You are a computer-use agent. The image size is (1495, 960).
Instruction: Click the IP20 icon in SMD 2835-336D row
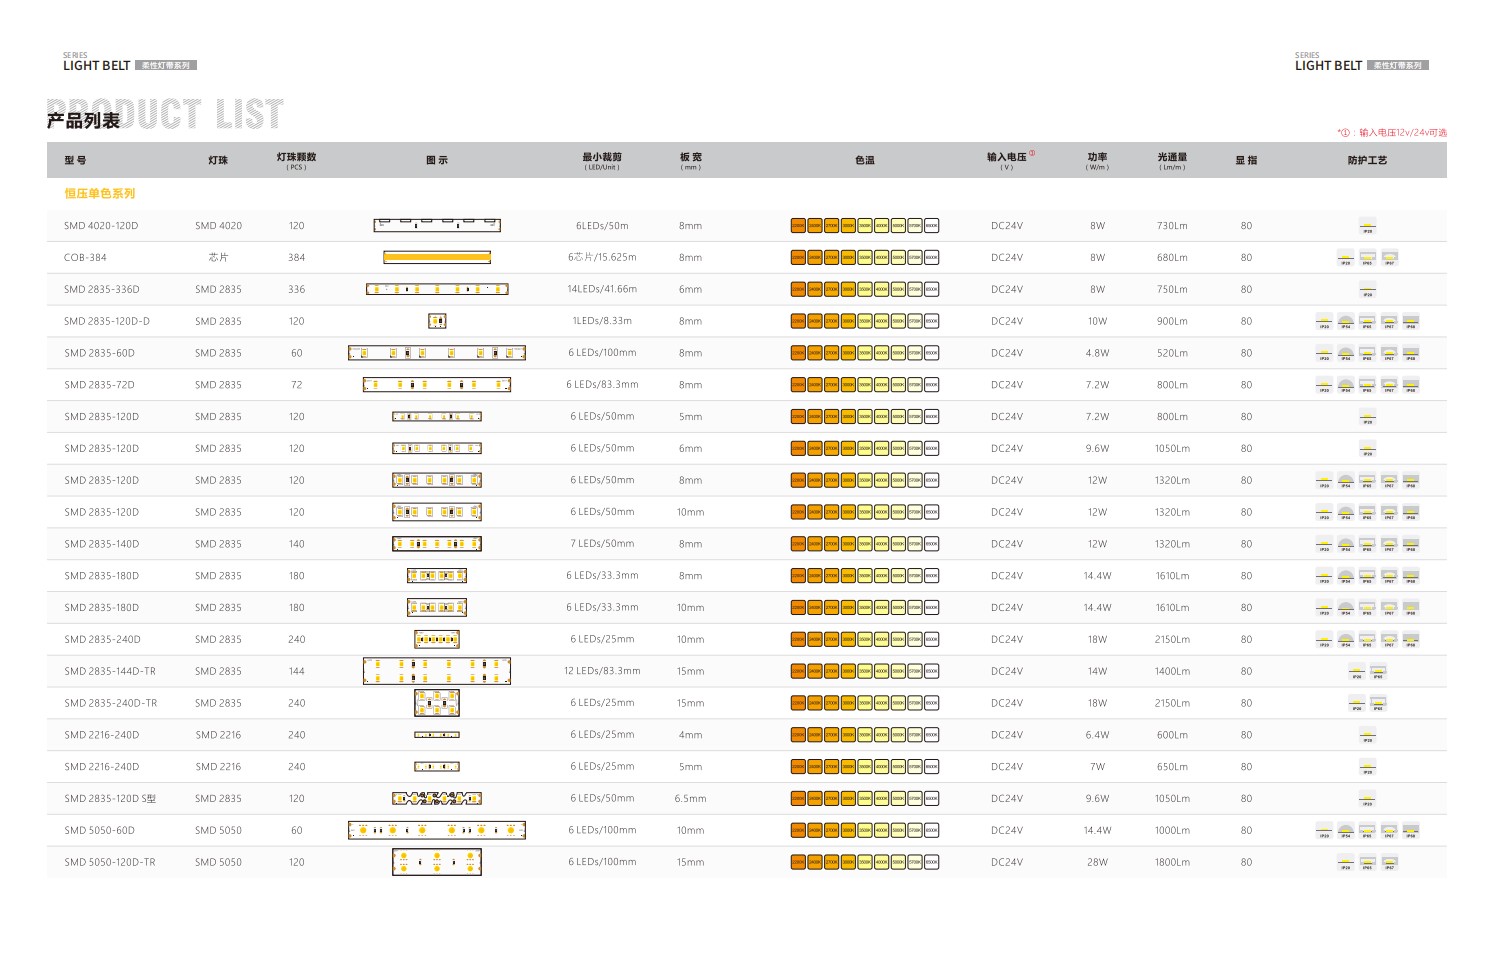[x=1367, y=290]
